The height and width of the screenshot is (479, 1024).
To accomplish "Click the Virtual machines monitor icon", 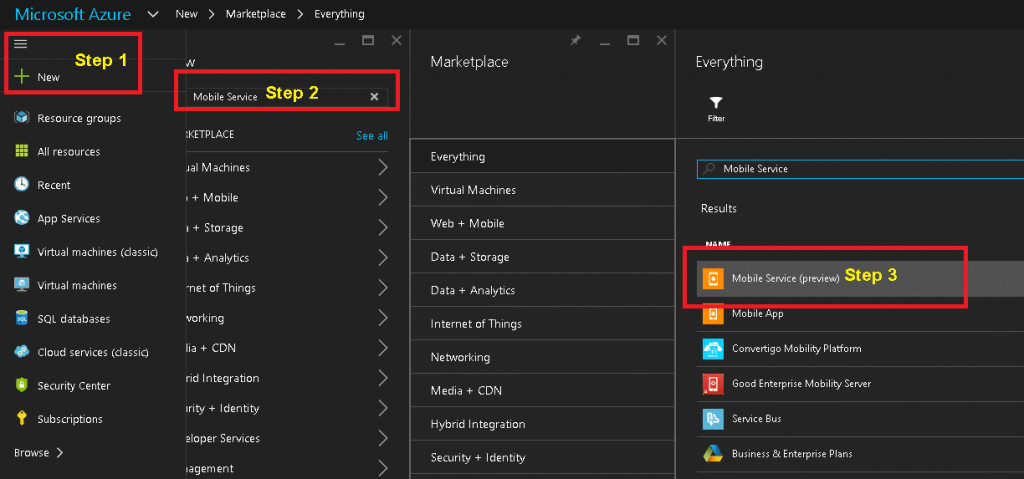I will pyautogui.click(x=22, y=286).
